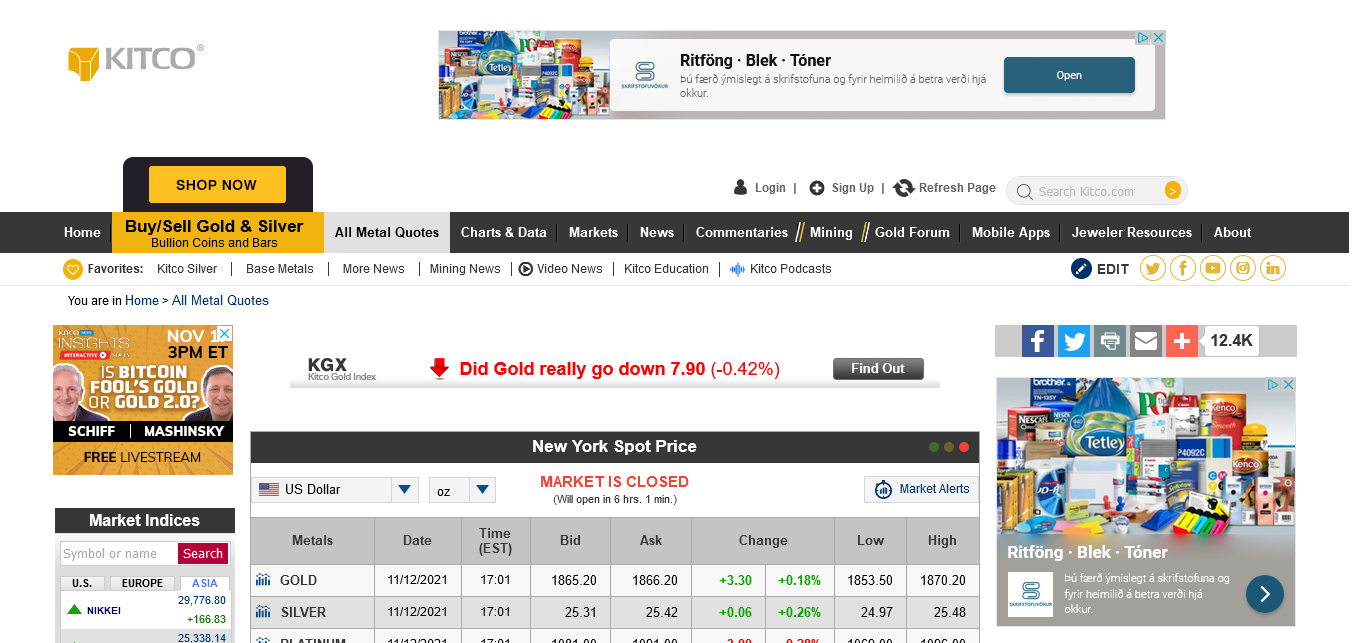
Task: Click the red plus more-sharing icon
Action: point(1181,341)
